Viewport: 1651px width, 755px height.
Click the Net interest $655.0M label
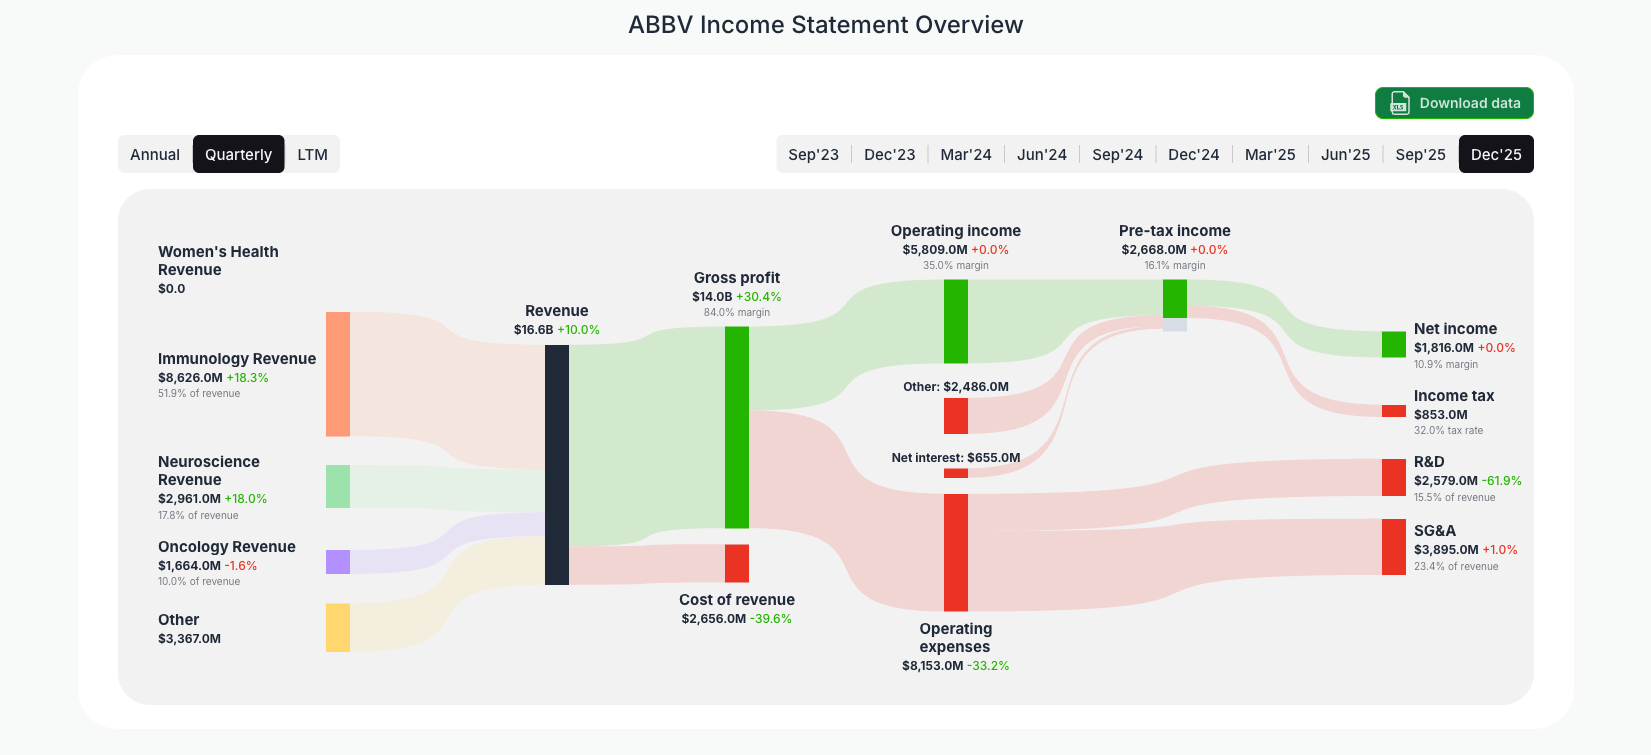pos(955,457)
